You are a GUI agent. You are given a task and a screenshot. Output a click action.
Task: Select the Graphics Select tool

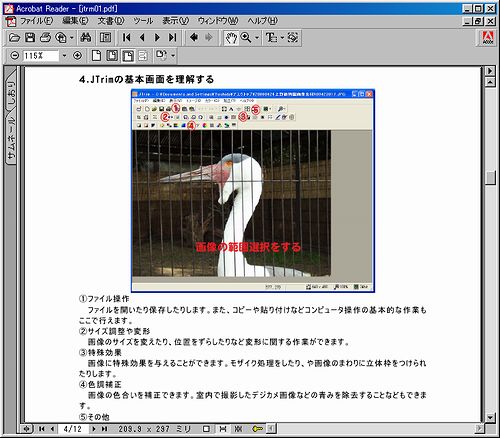(x=293, y=38)
